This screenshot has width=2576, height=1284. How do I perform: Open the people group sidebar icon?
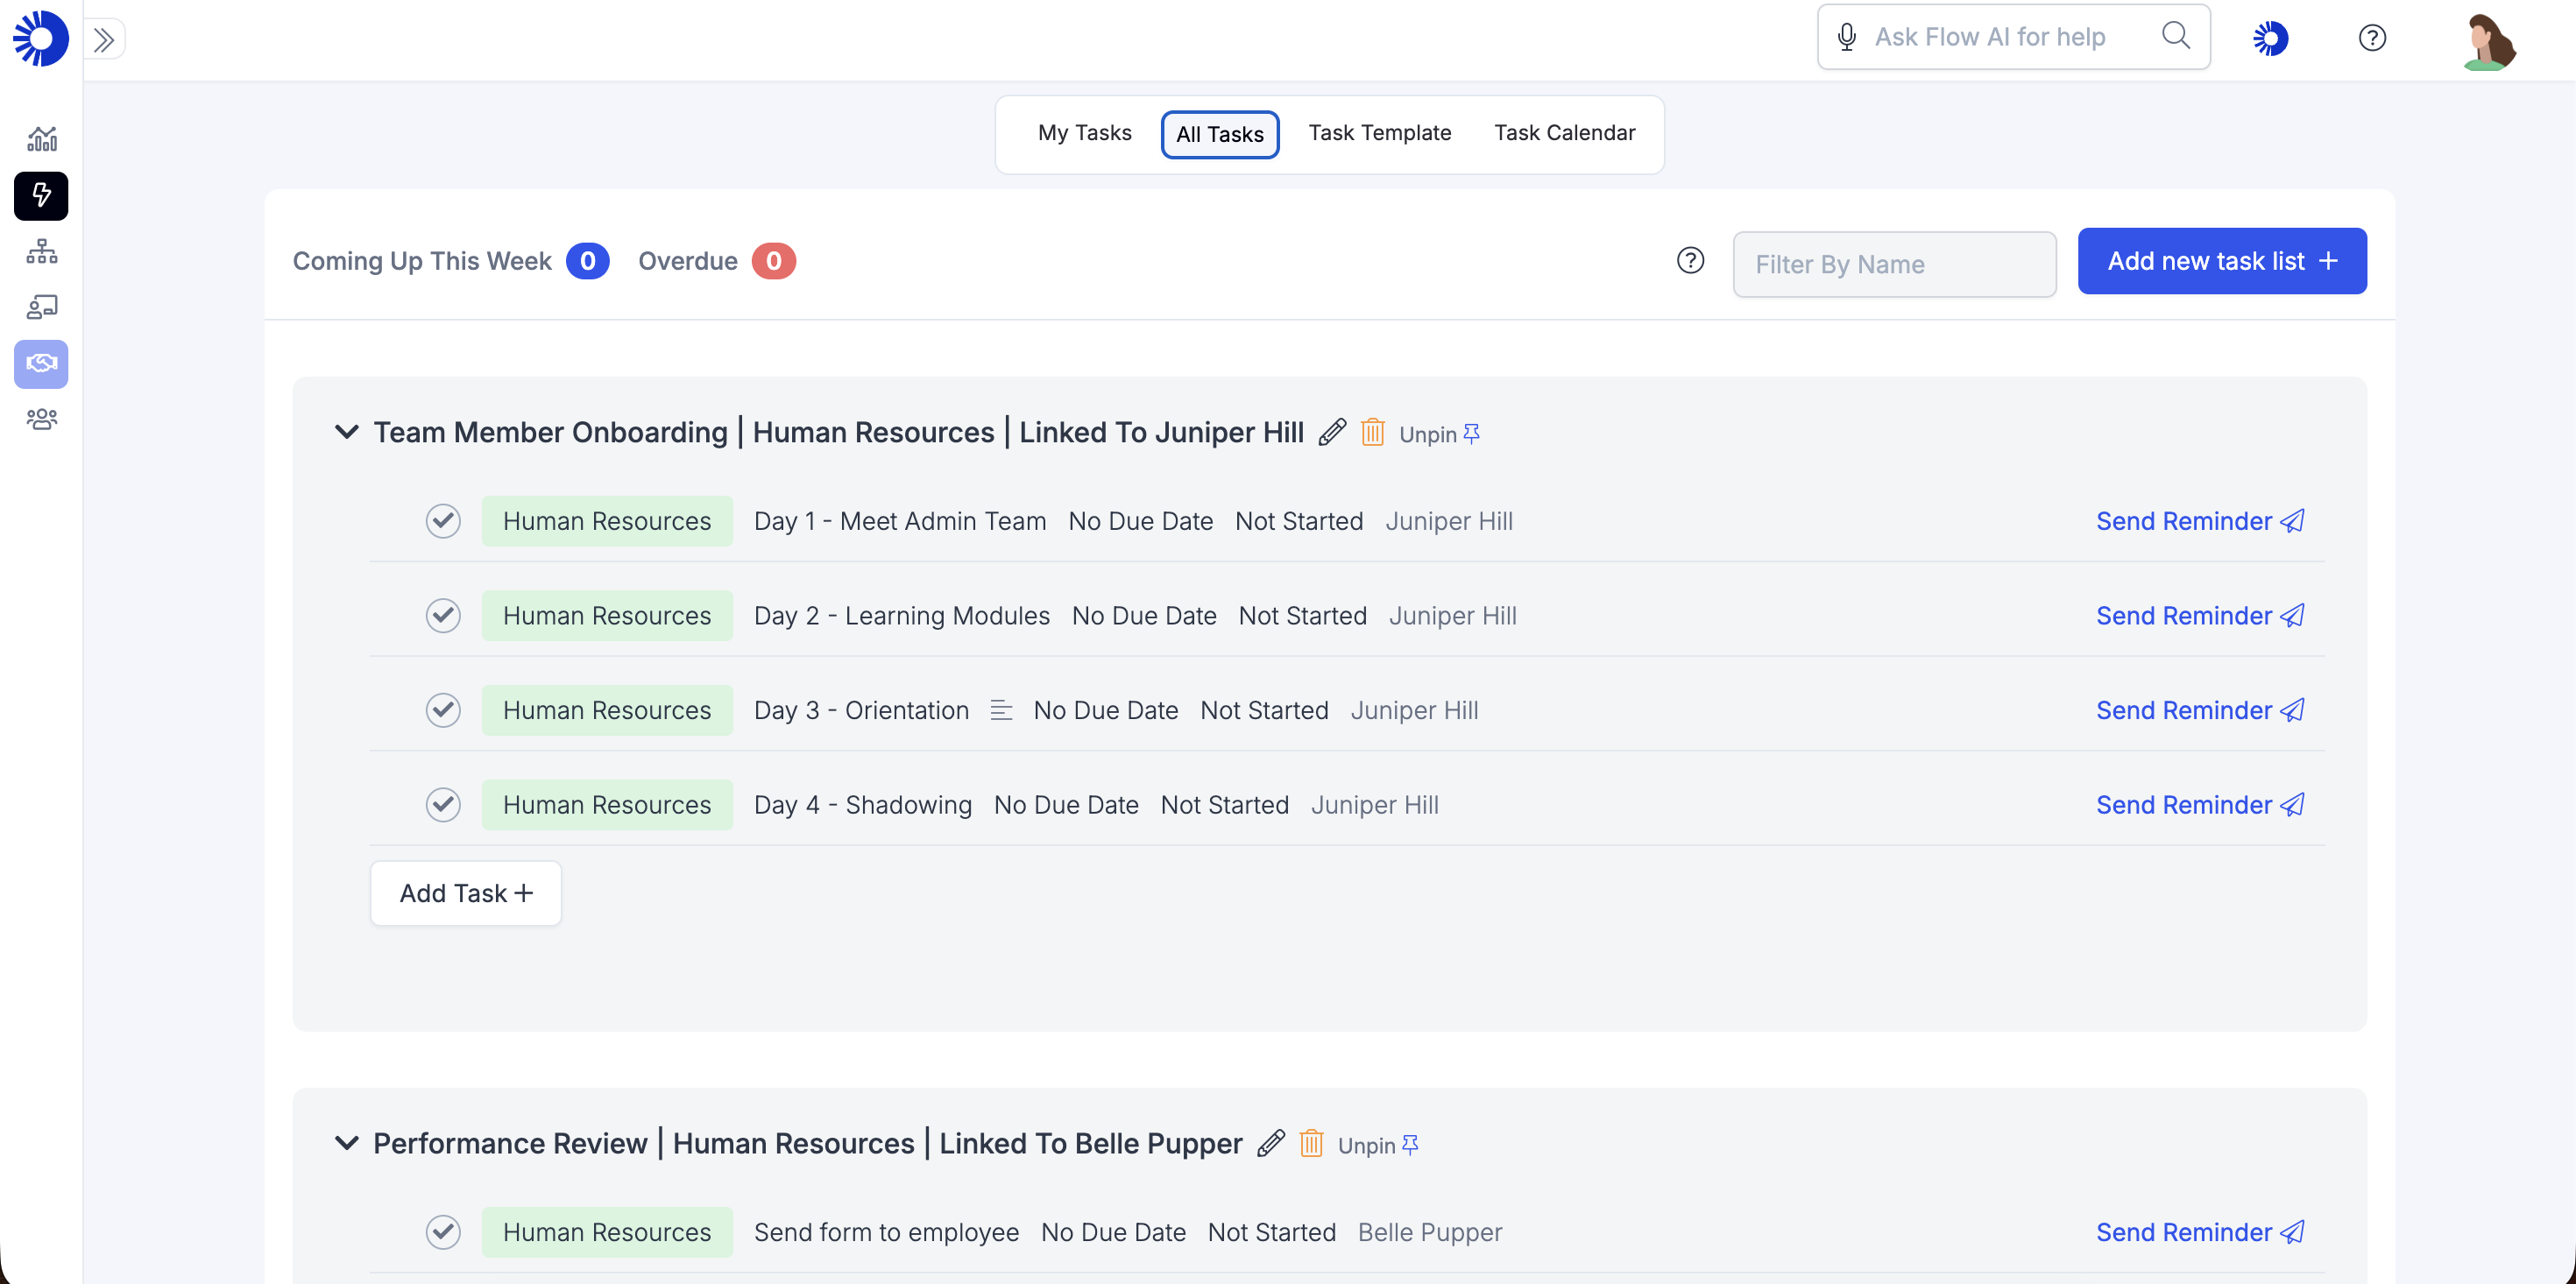pyautogui.click(x=41, y=419)
